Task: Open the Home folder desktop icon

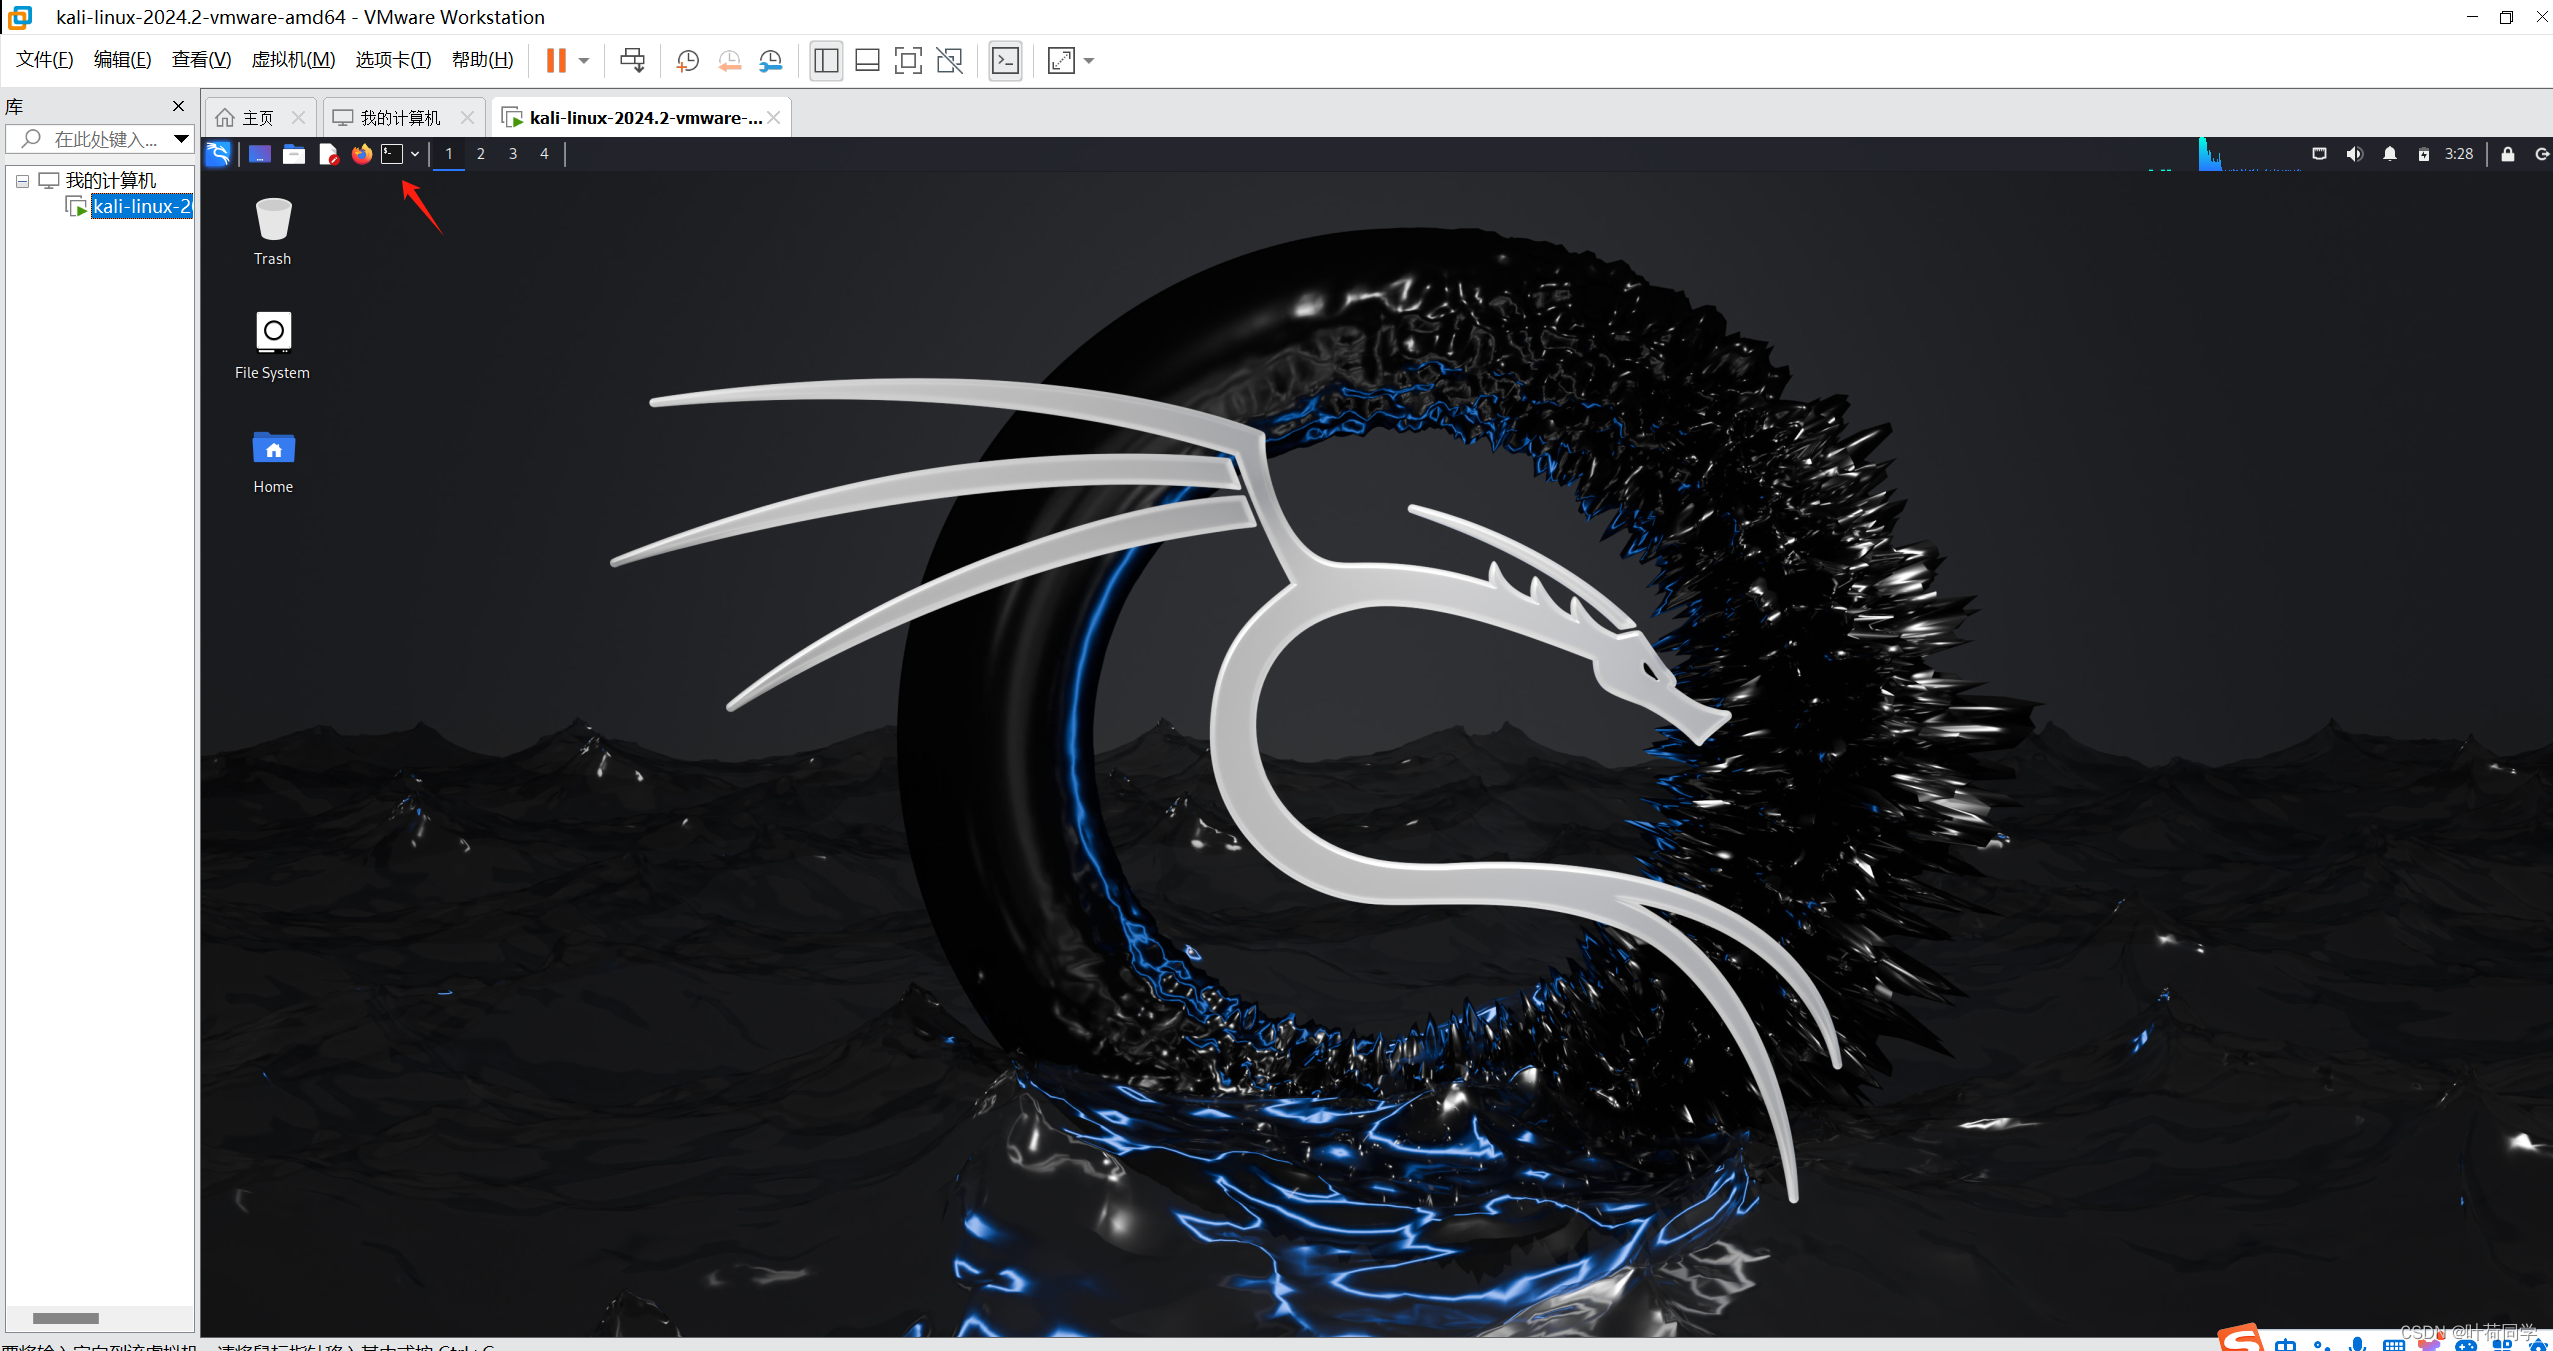Action: coord(273,461)
